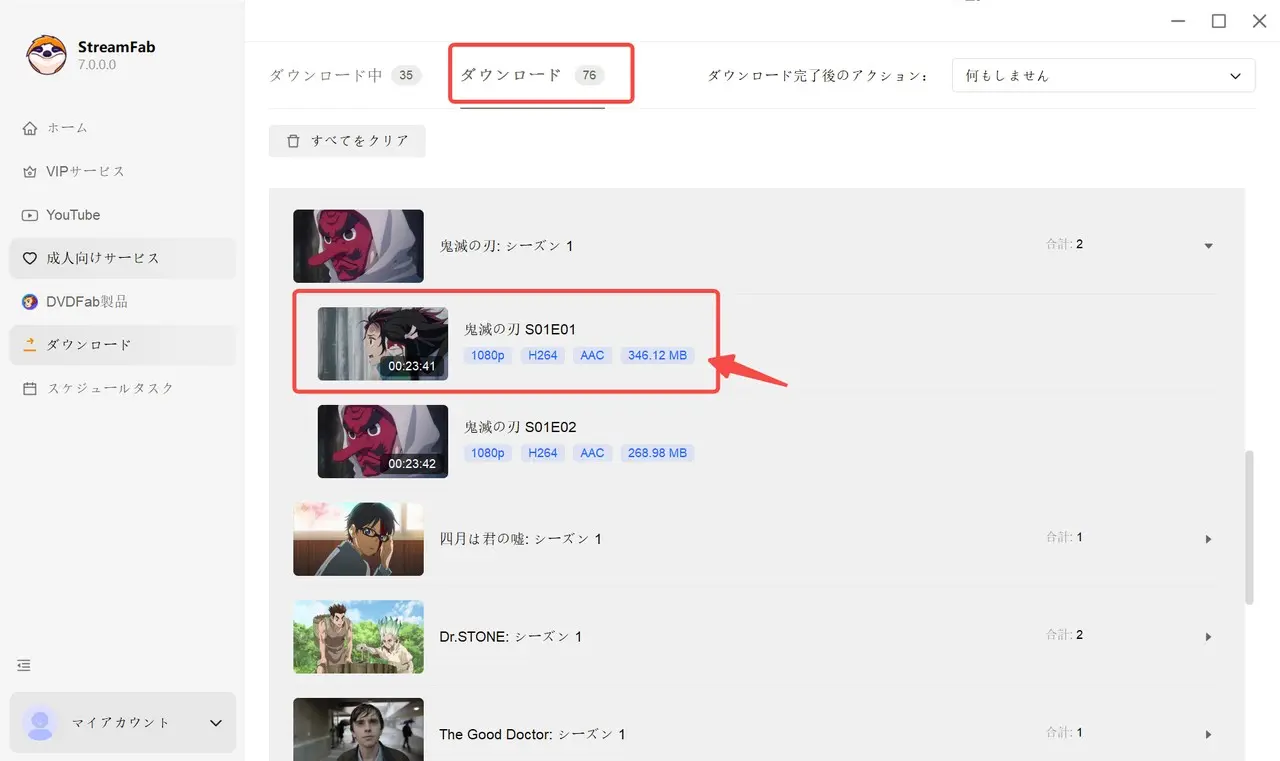1280x761 pixels.
Task: Switch to the ダウンロード中 tab
Action: [x=345, y=75]
